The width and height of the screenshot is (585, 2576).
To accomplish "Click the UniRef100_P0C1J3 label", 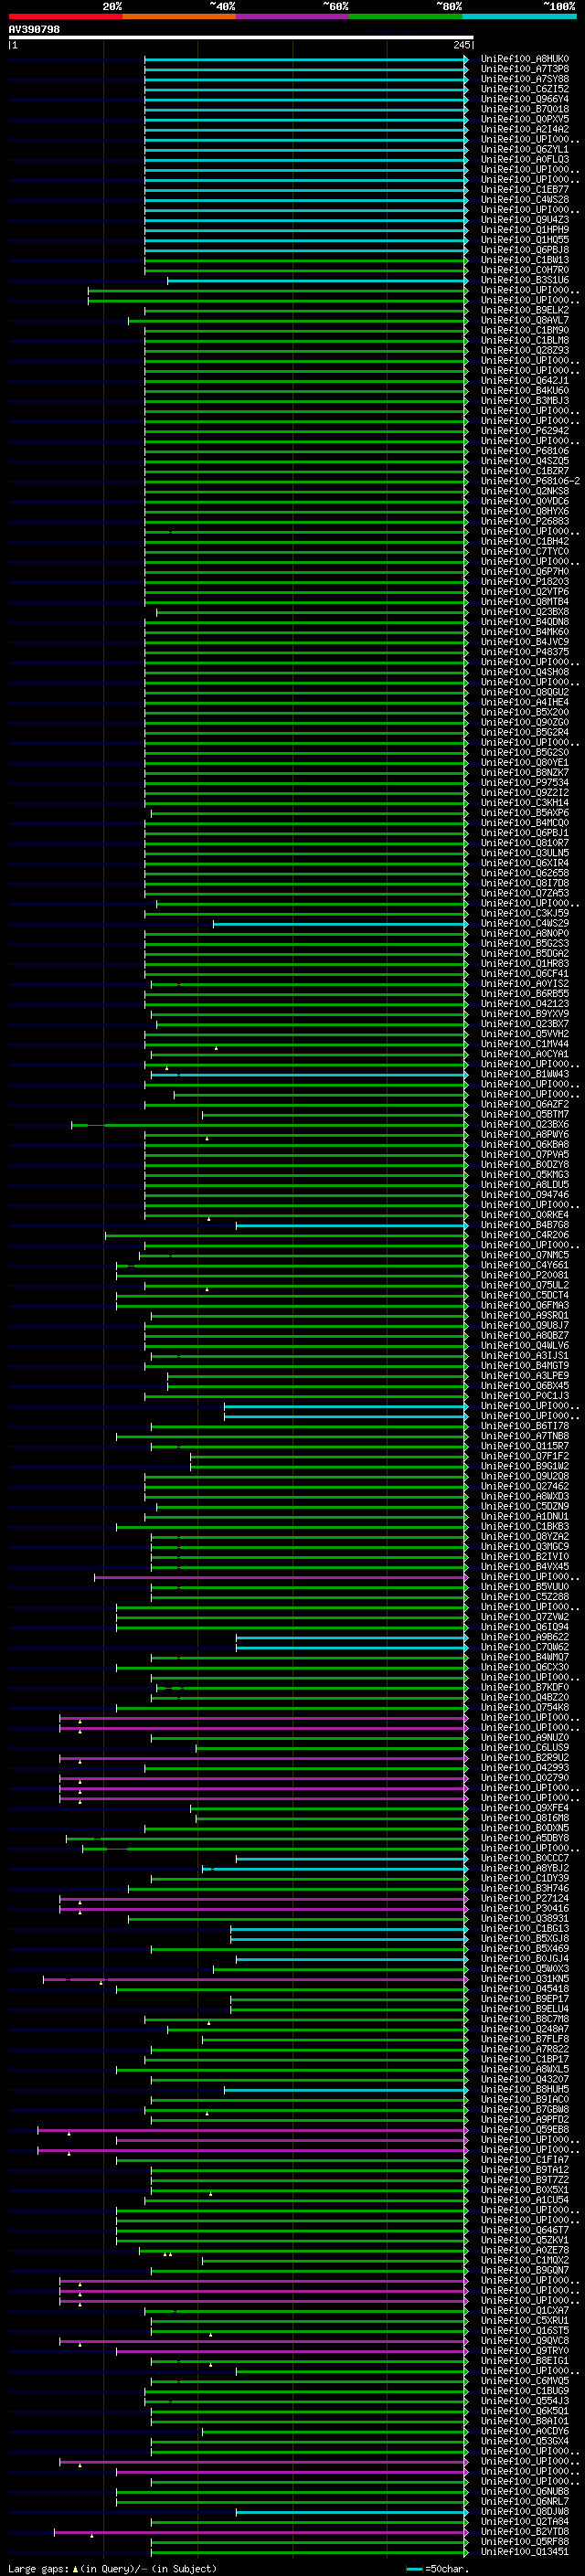I will pos(525,1396).
